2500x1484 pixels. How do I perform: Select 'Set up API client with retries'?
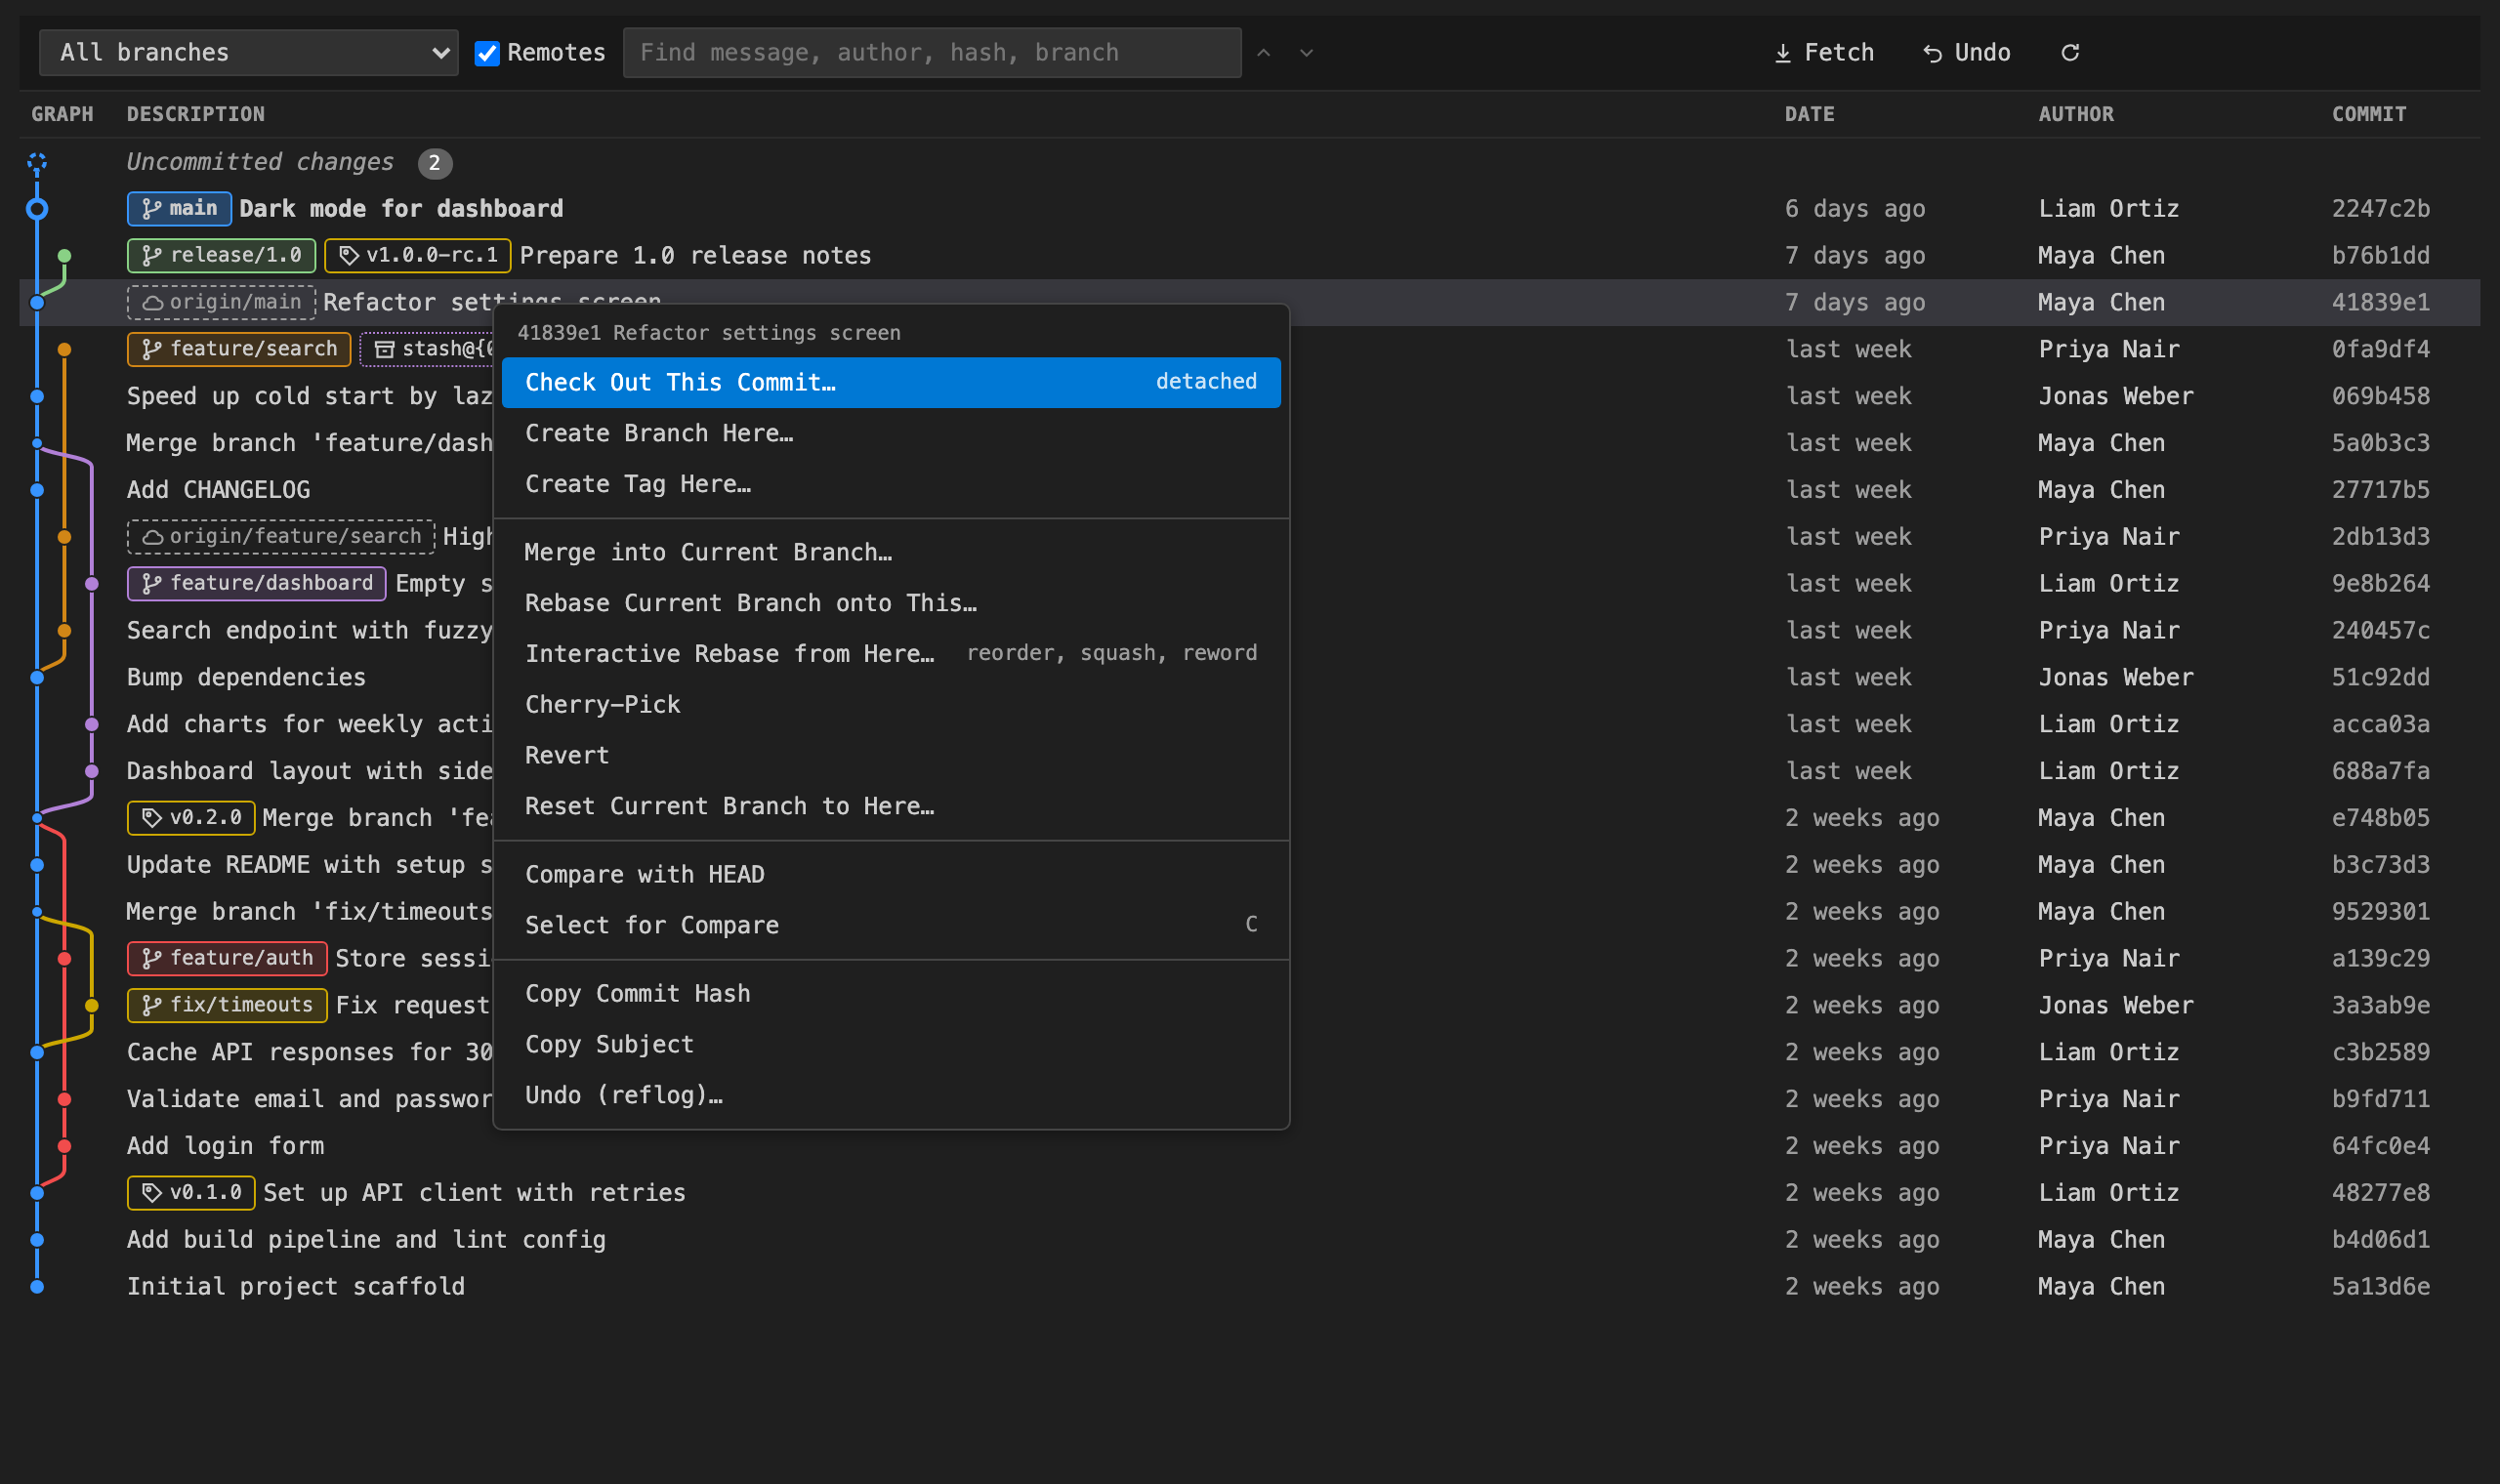(1249, 1194)
